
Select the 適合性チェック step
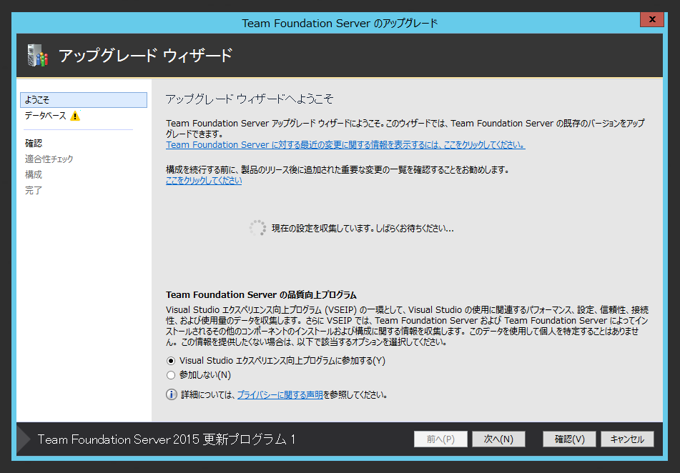49,159
